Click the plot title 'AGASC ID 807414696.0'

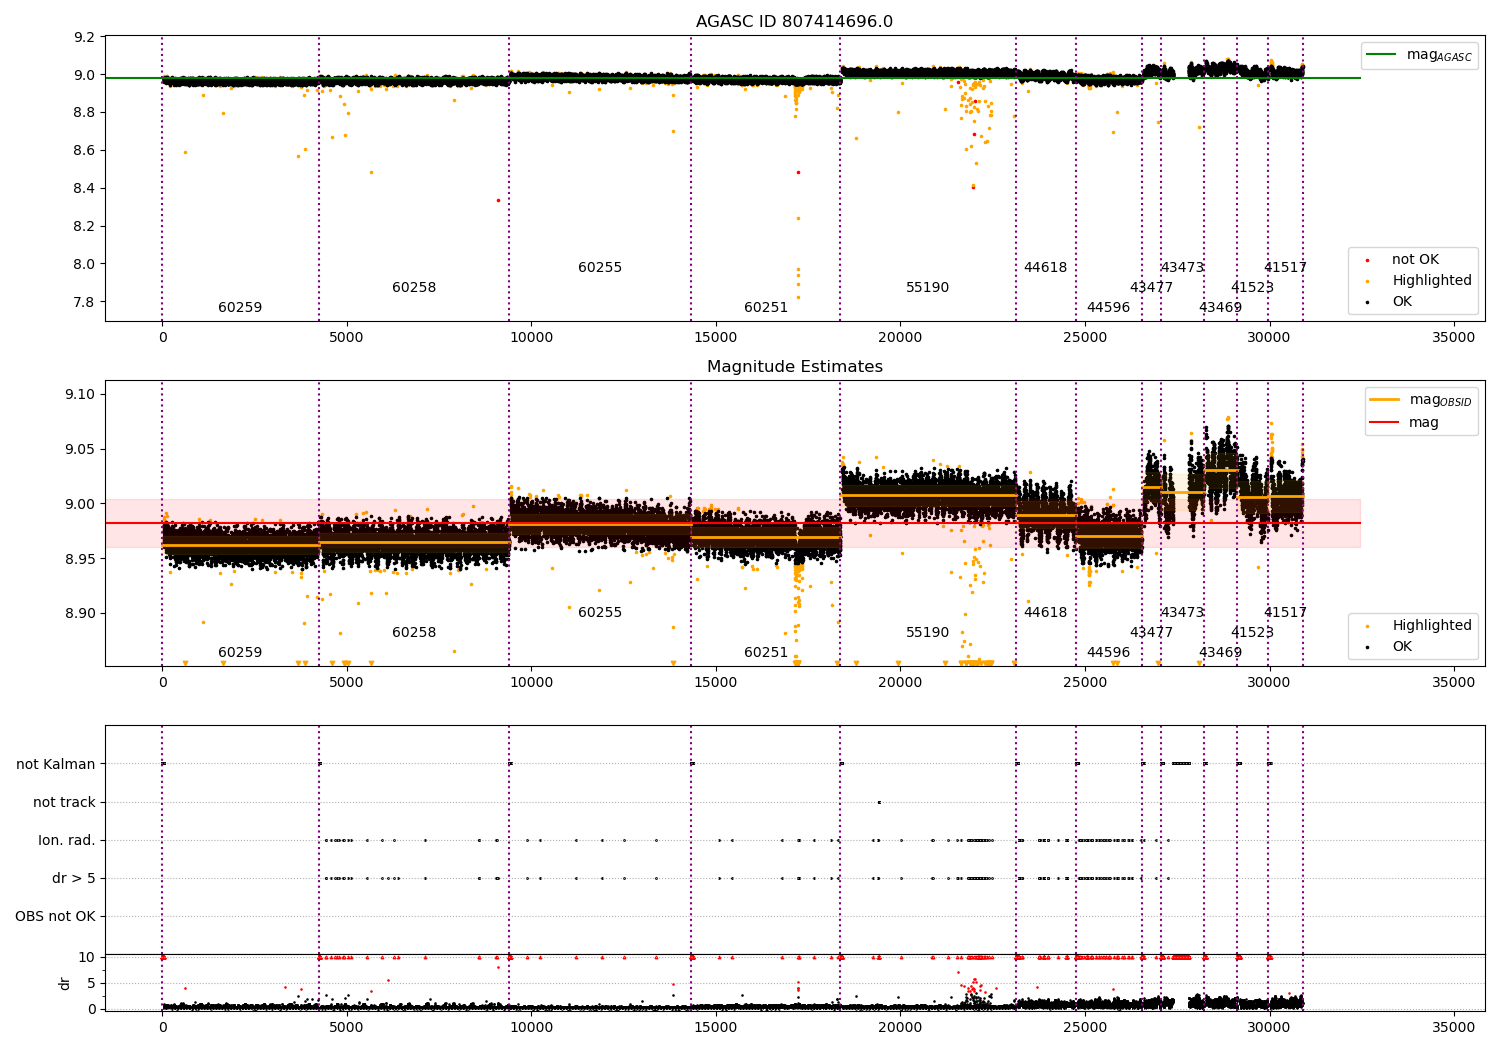794,22
